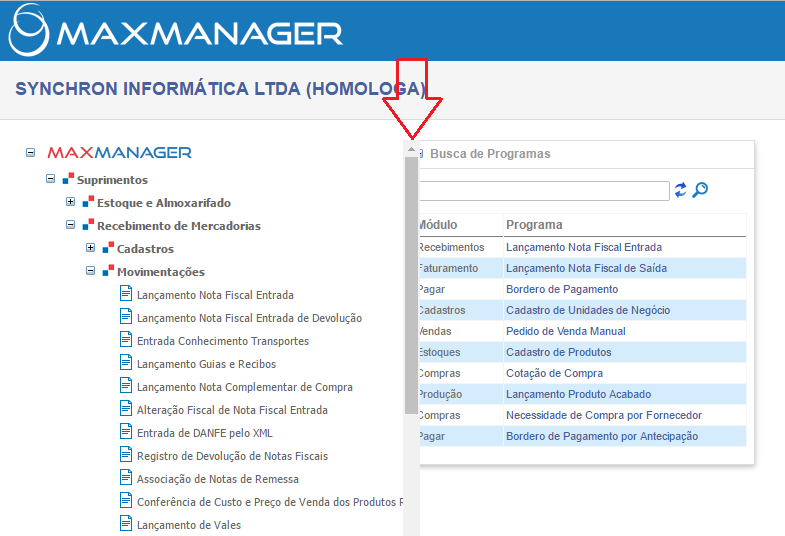Open Associação de Notas de Remessa
The height and width of the screenshot is (536, 785).
pos(218,479)
